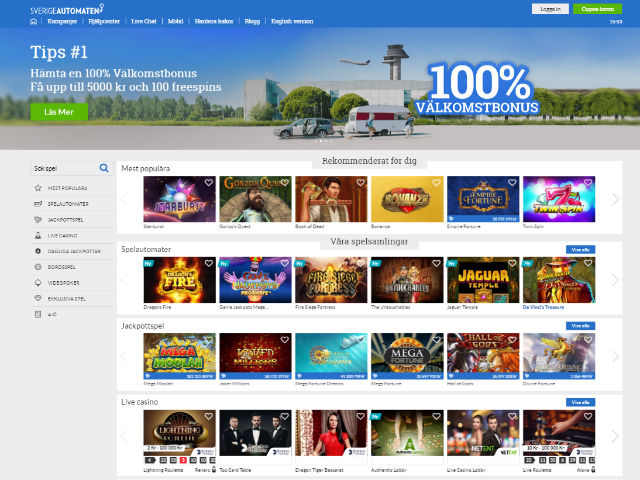Favorite Hall of Gods heart icon

click(x=512, y=340)
